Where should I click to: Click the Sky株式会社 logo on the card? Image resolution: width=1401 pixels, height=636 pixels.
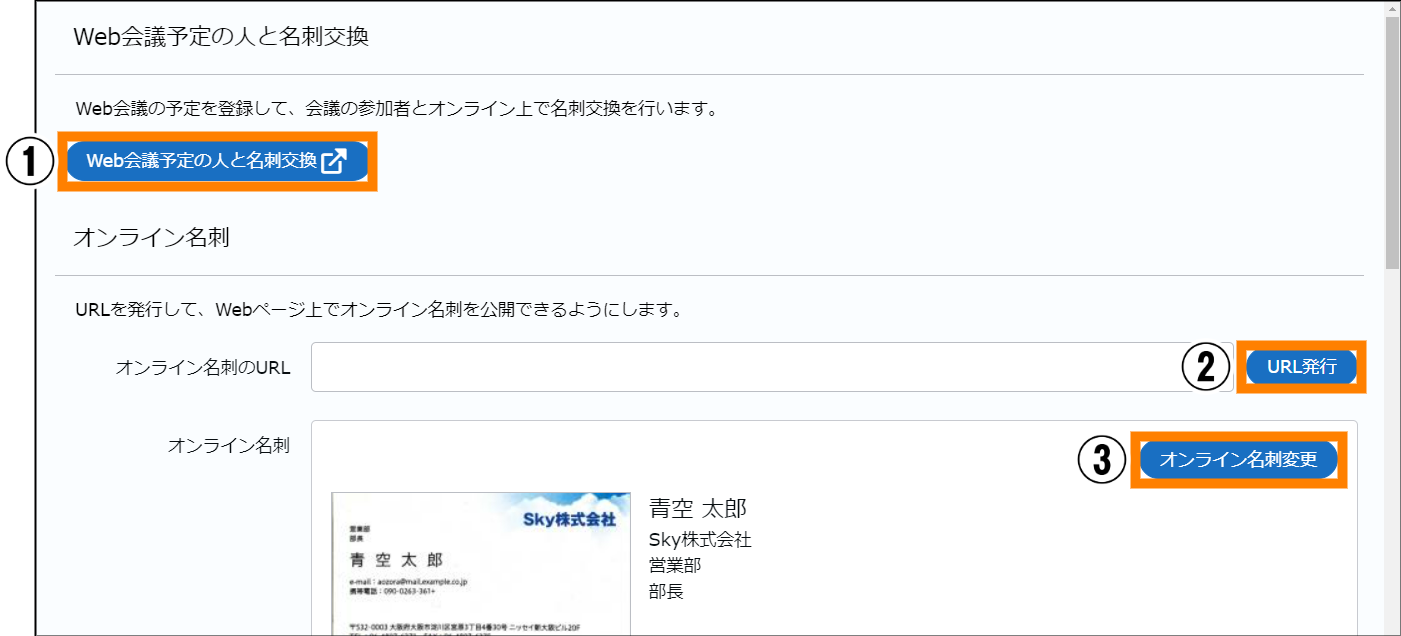[569, 519]
